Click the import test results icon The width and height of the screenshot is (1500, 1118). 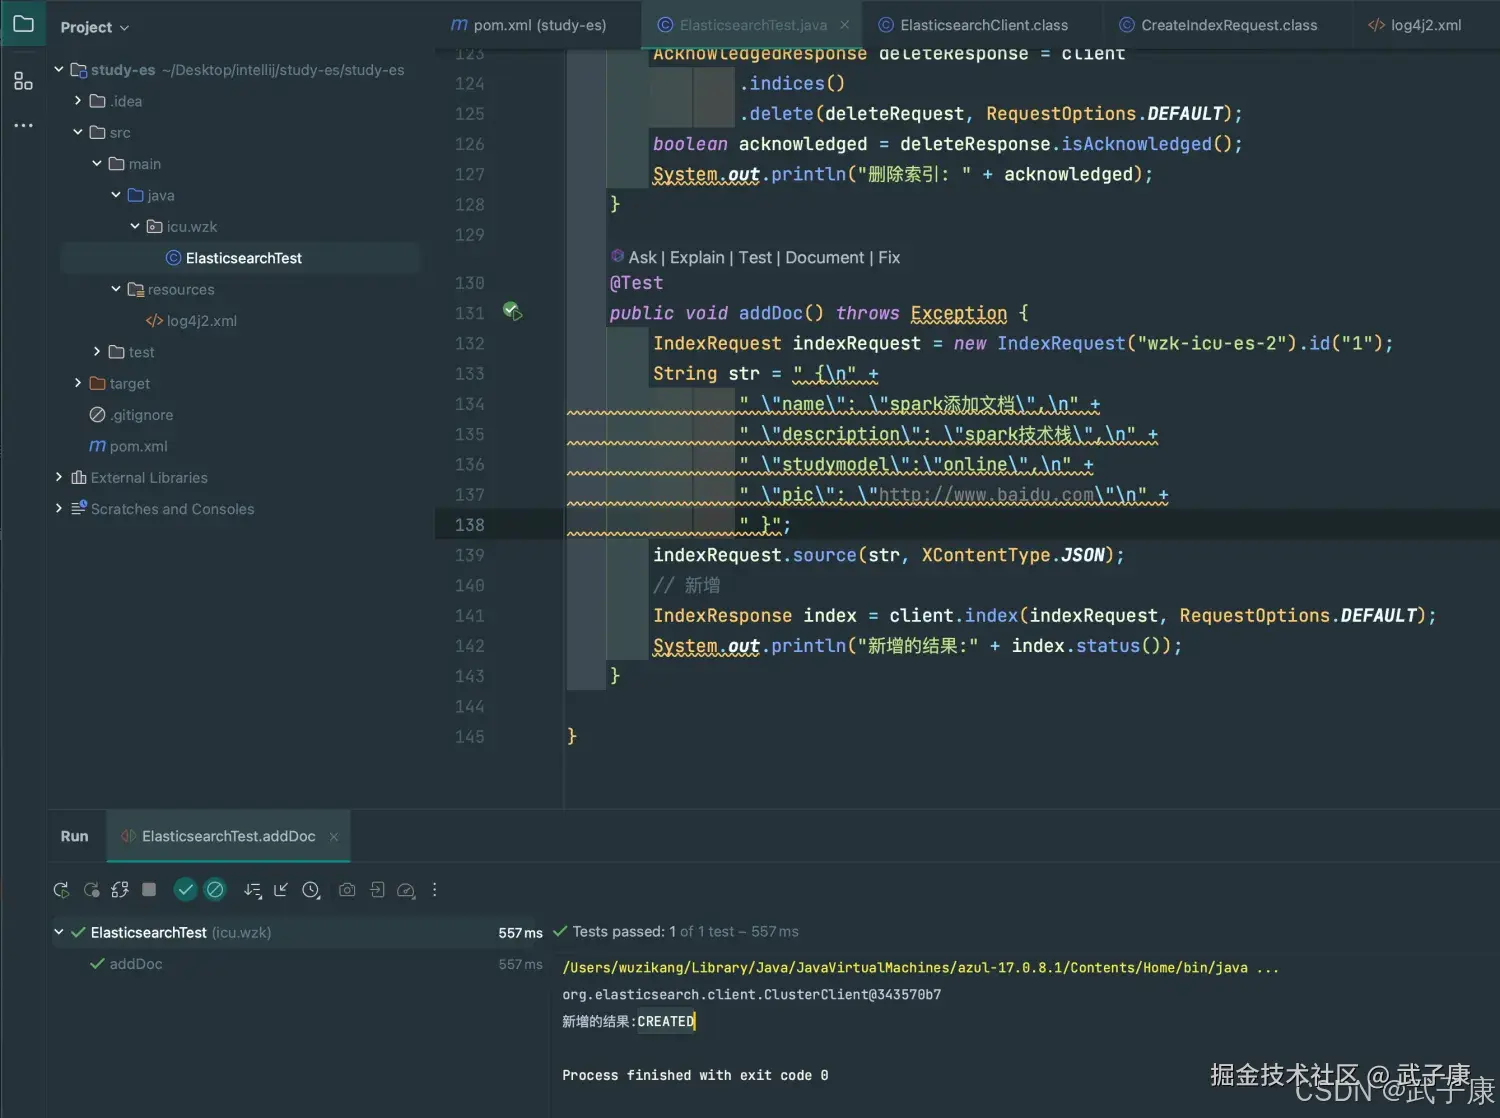click(x=378, y=889)
